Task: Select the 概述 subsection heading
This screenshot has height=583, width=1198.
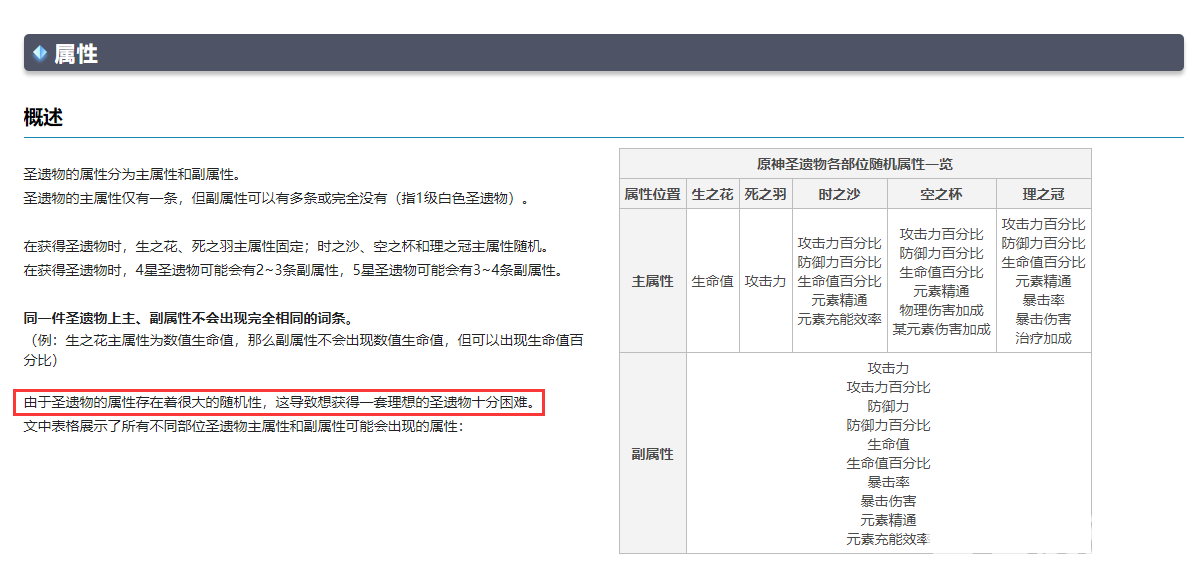Action: 43,117
